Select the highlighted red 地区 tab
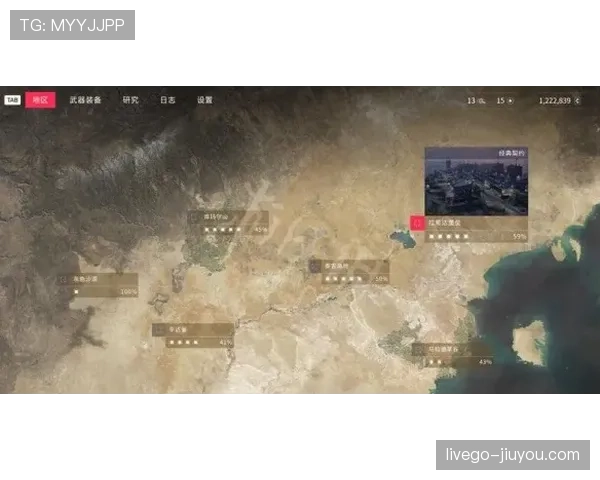The width and height of the screenshot is (600, 480). point(40,100)
